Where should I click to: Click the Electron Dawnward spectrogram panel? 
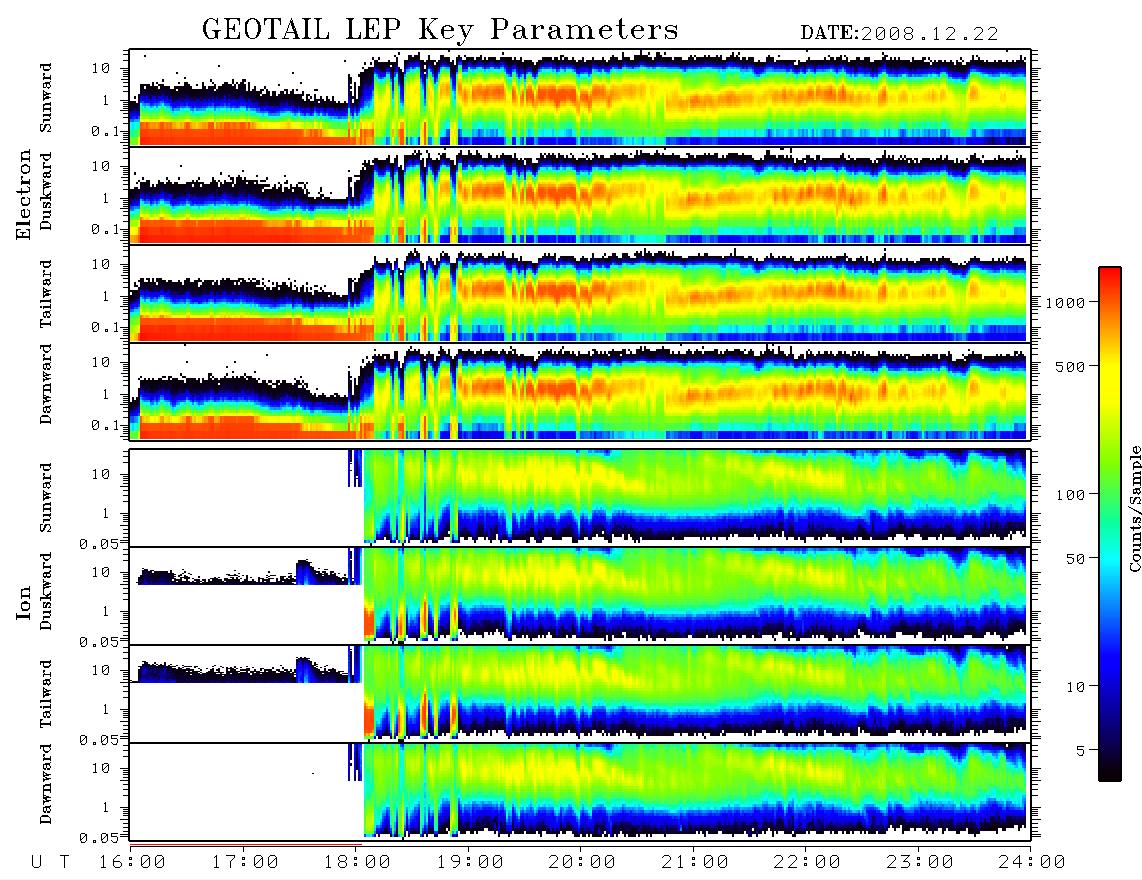580,392
